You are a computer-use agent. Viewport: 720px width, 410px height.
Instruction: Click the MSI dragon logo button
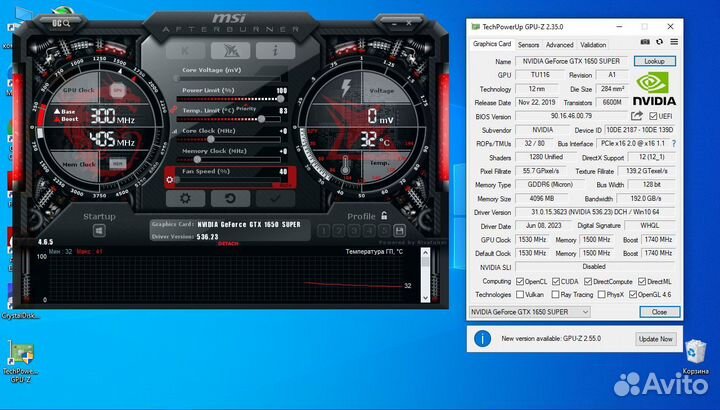231,51
